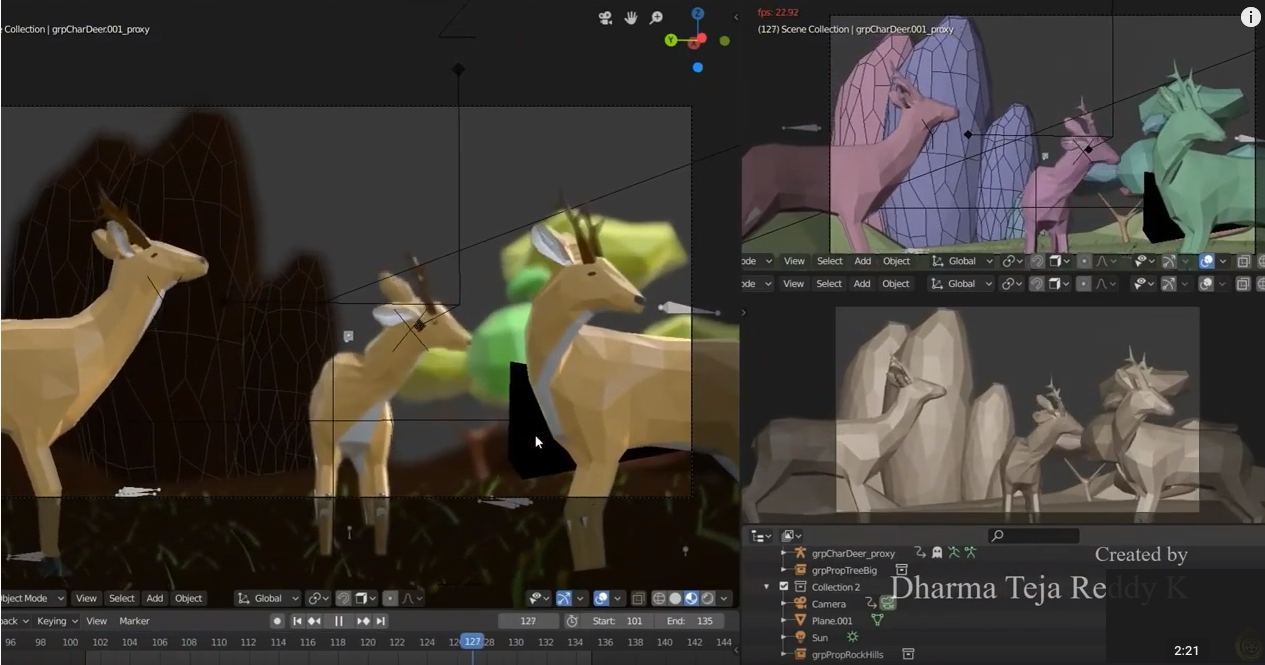Toggle overlays in the left viewport

(x=602, y=598)
